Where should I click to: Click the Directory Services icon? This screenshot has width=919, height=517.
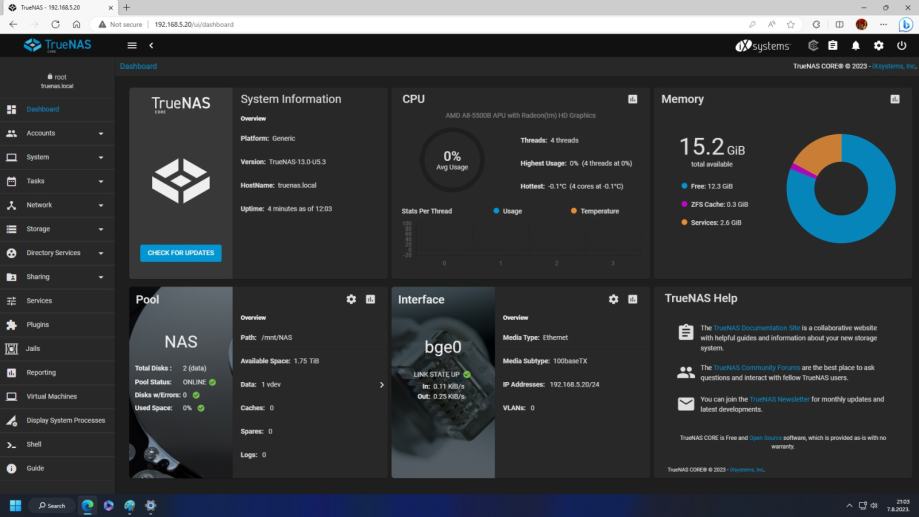(11, 253)
